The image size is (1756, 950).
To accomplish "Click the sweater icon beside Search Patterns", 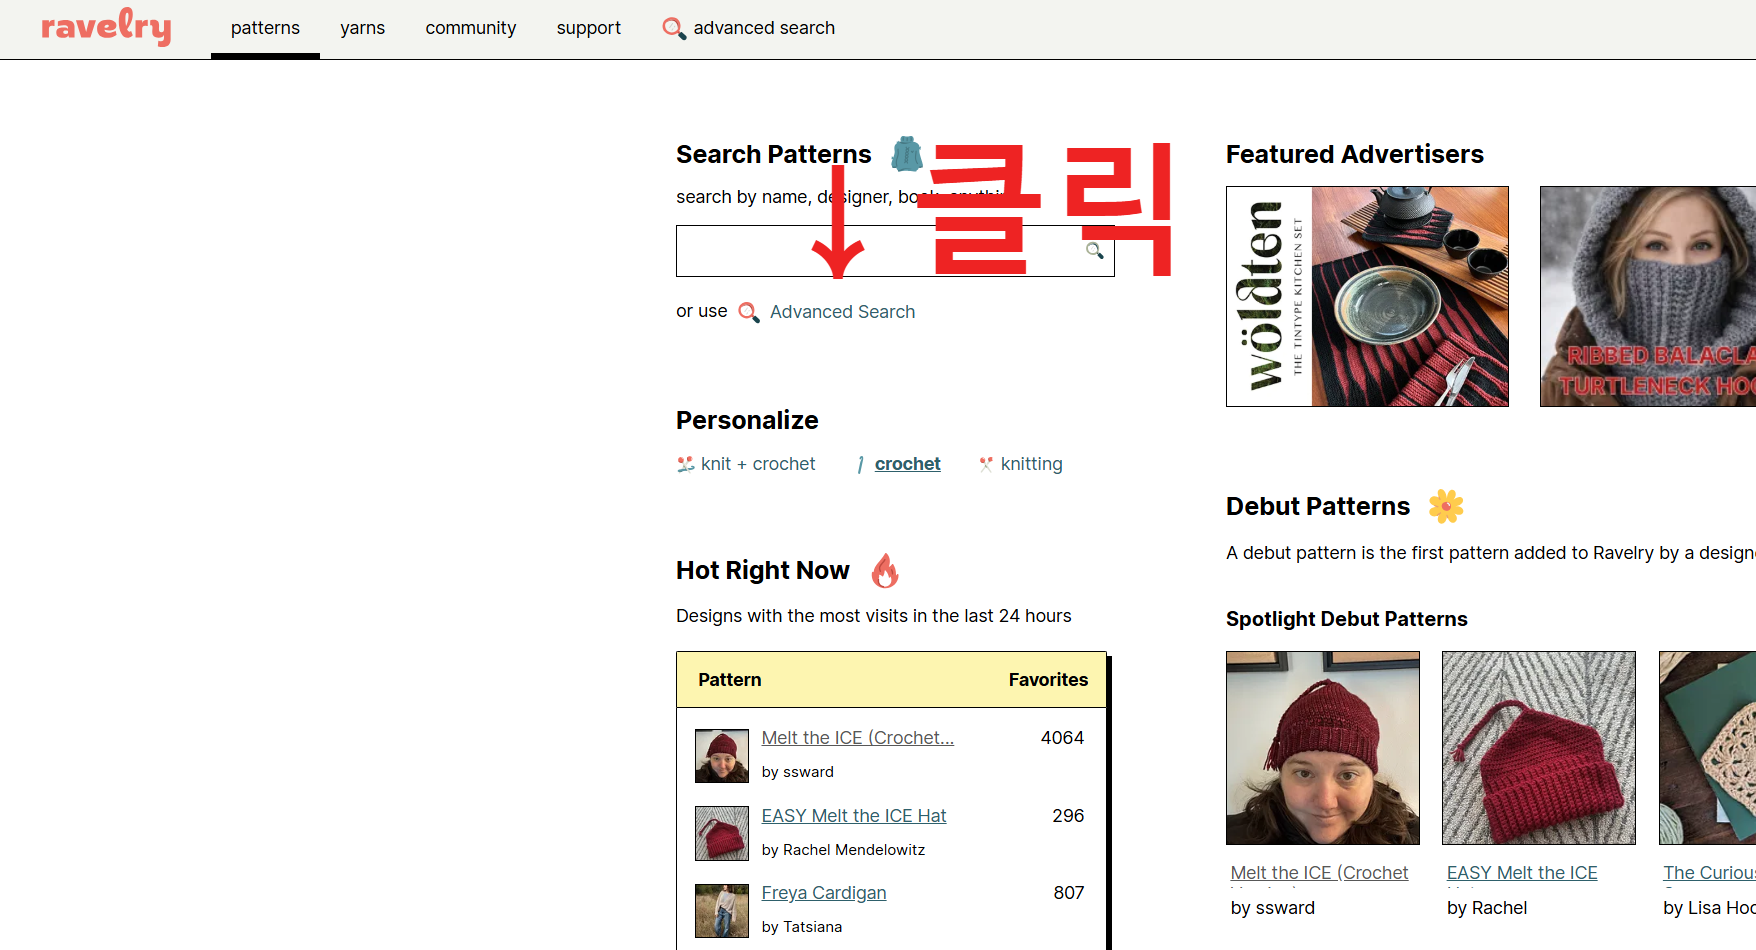I will (x=907, y=154).
